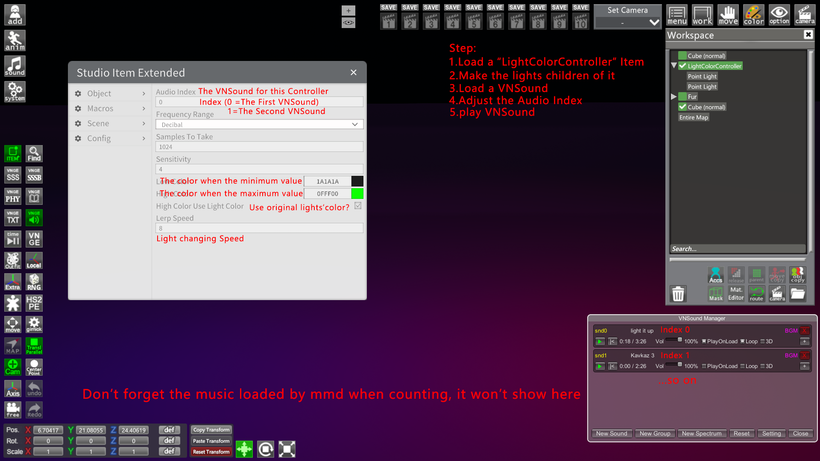The height and width of the screenshot is (461, 820).
Task: Click the green high color swatch
Action: pos(357,193)
